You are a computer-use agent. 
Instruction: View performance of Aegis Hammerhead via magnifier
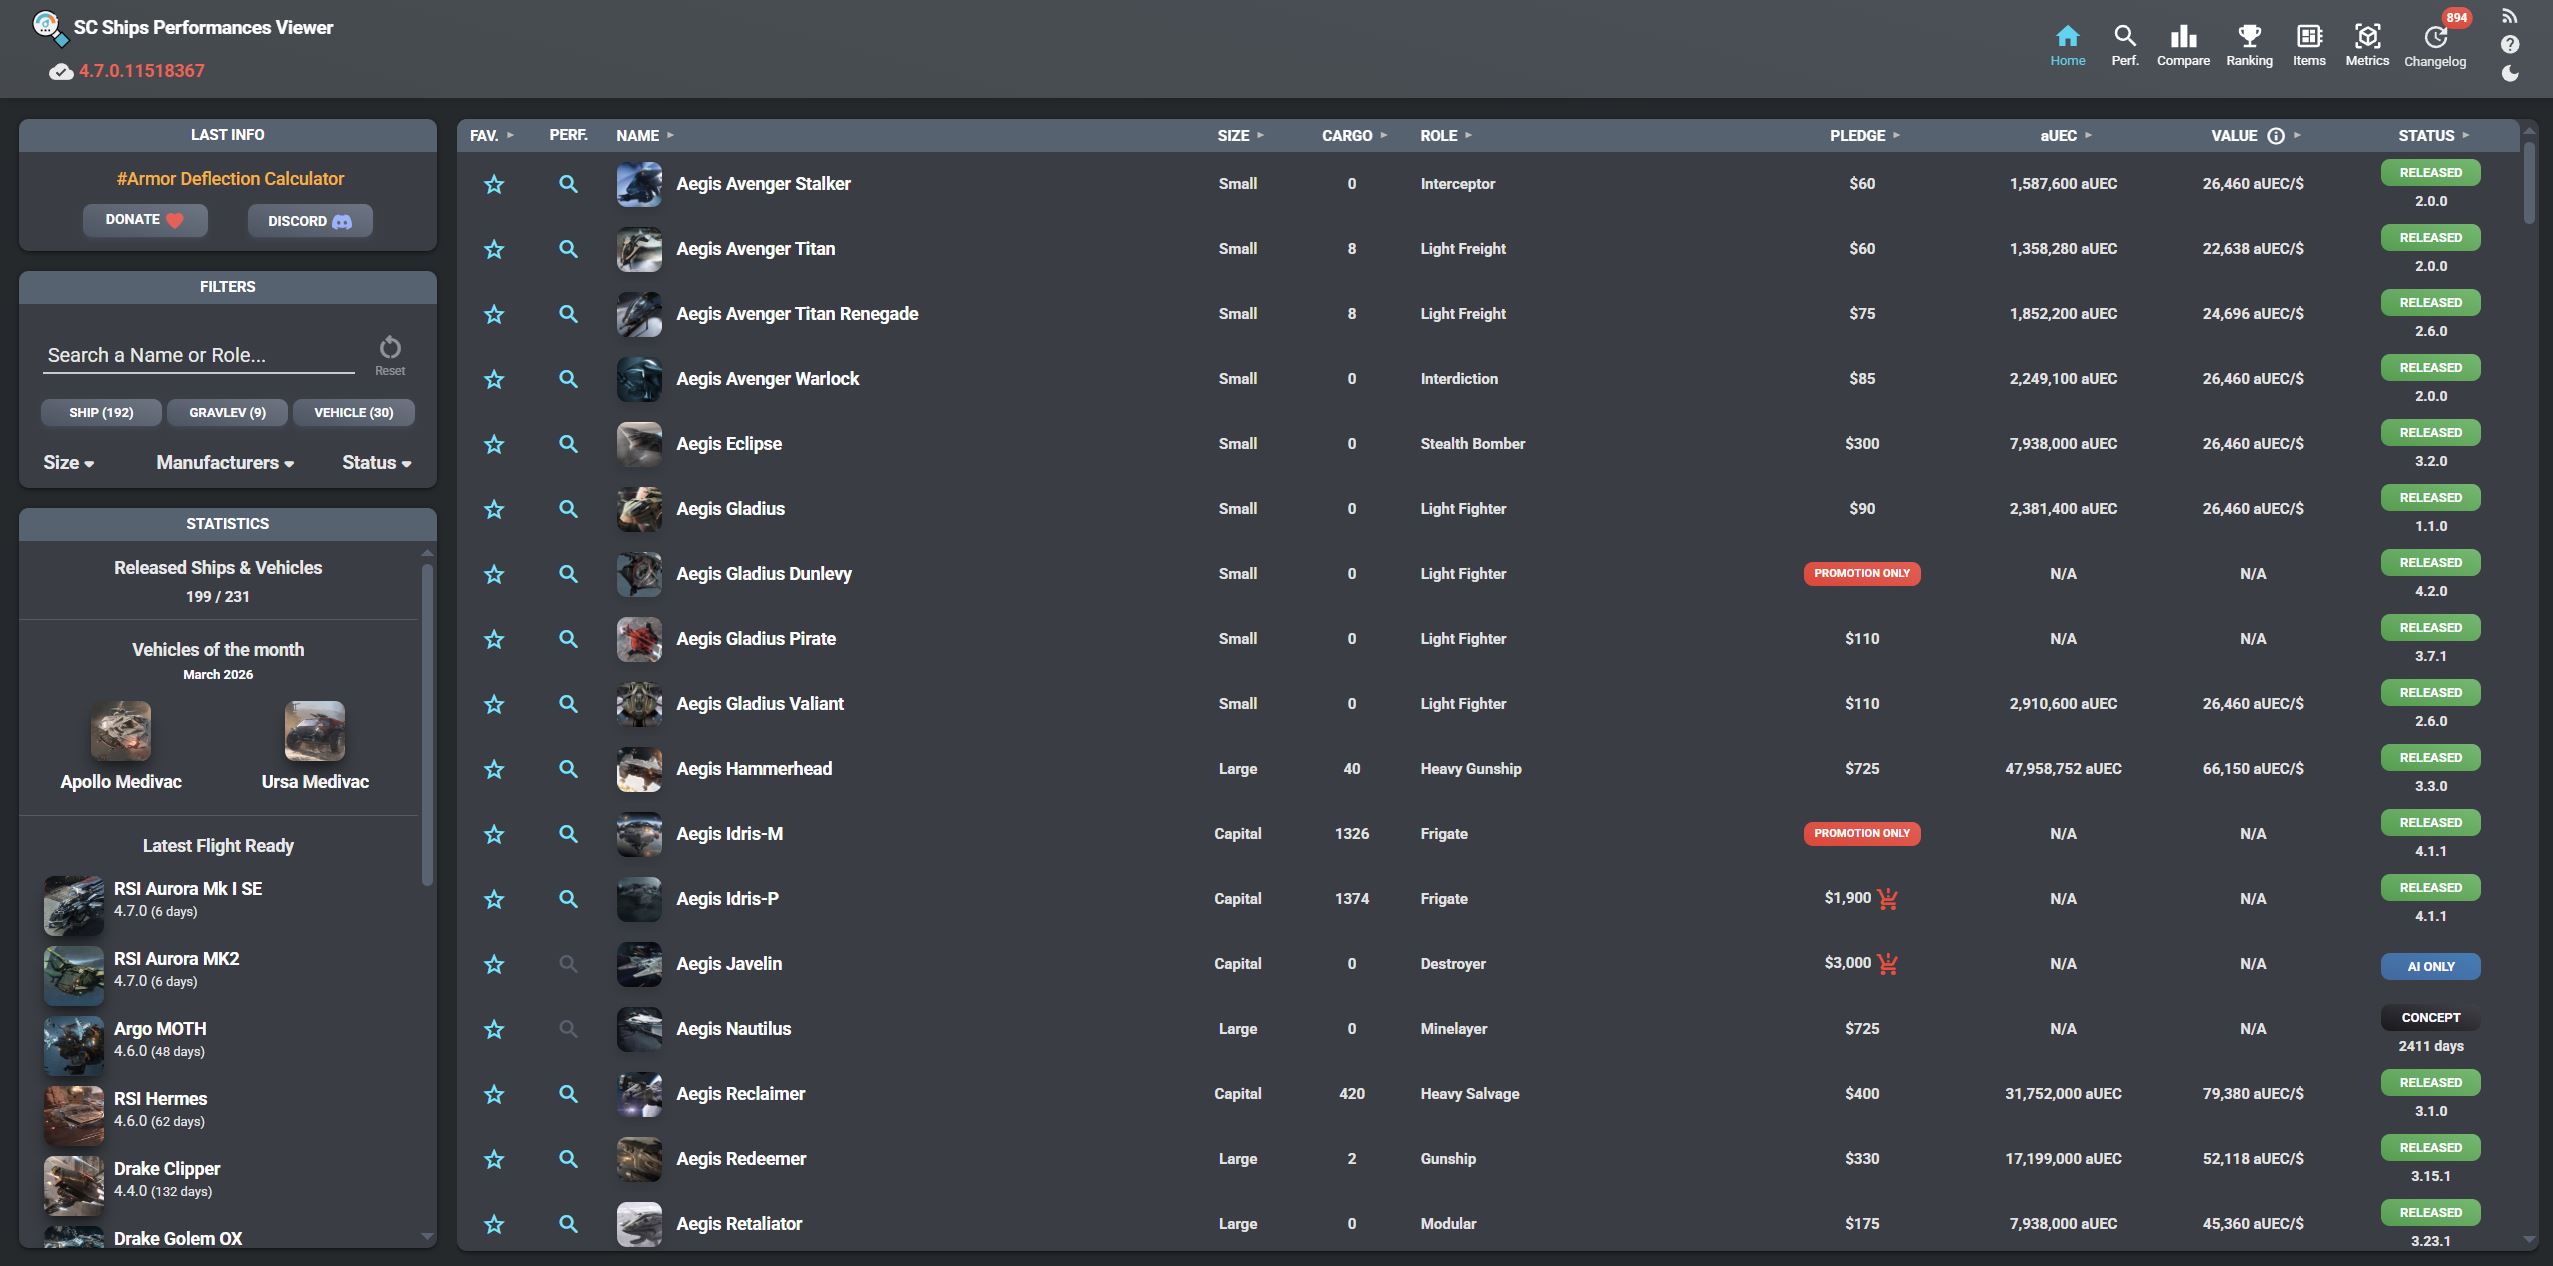point(568,768)
